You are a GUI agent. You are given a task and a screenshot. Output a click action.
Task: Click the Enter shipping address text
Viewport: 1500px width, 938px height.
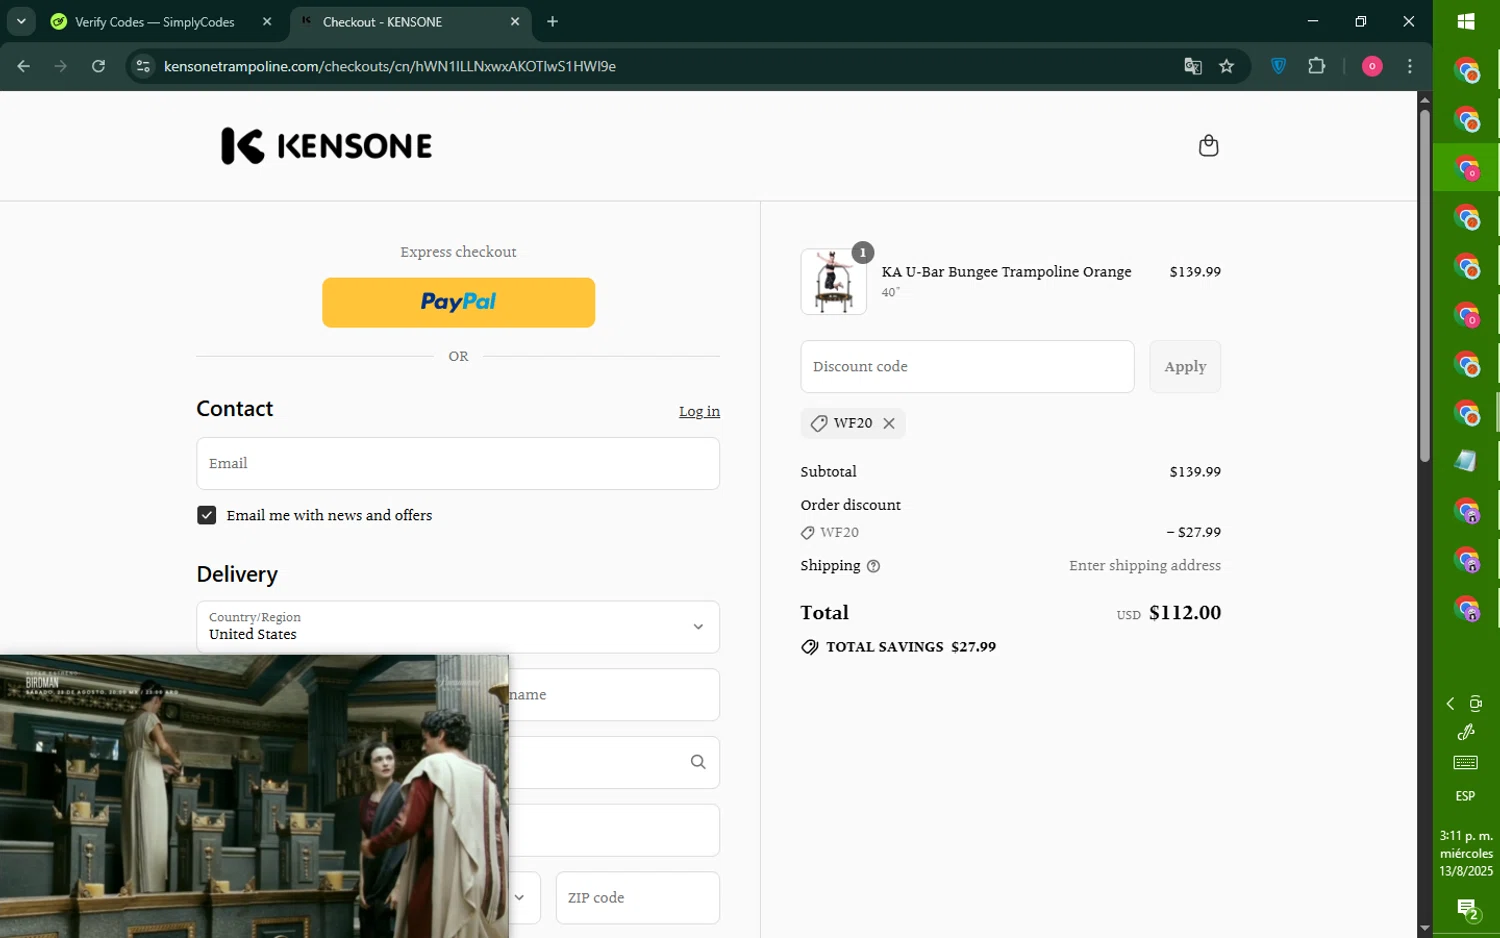tap(1145, 565)
